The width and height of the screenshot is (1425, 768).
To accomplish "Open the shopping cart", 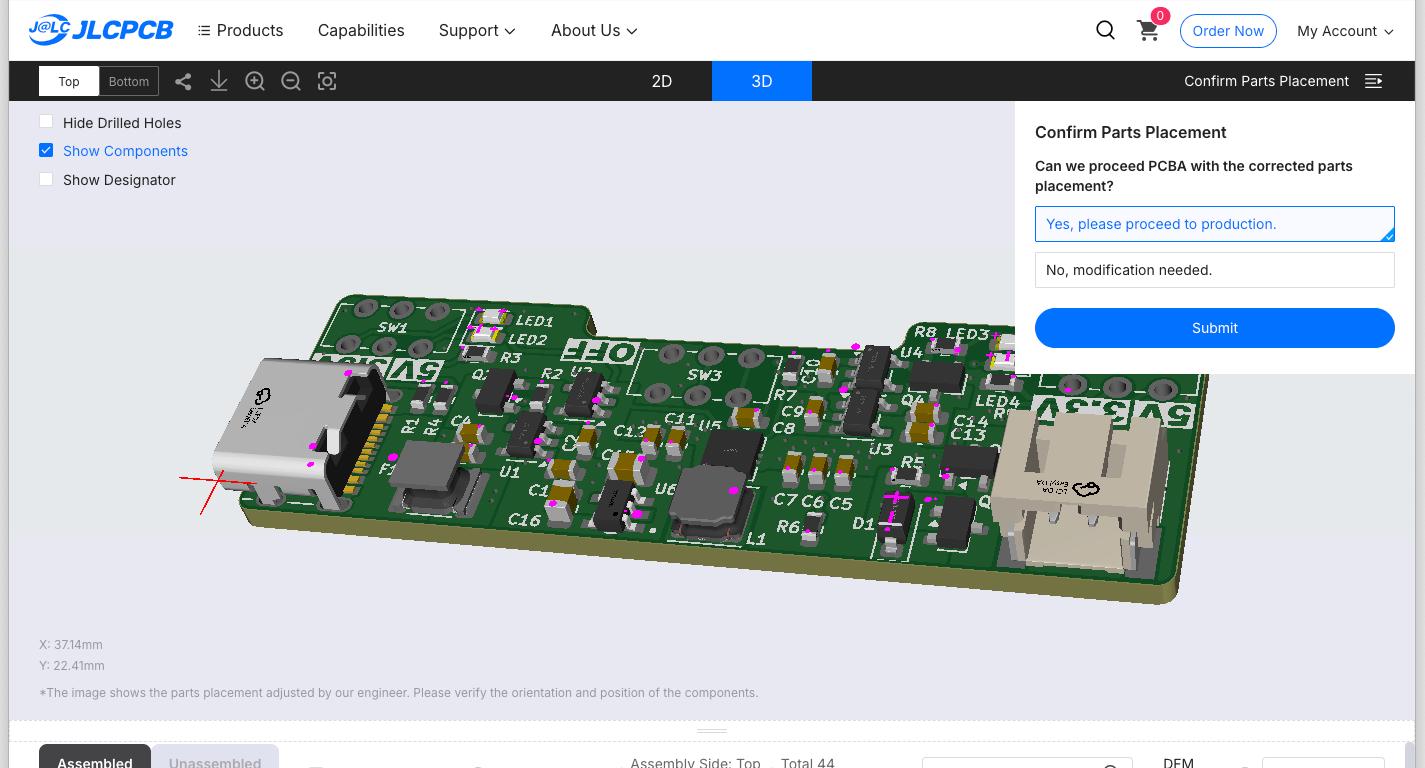I will (x=1148, y=31).
